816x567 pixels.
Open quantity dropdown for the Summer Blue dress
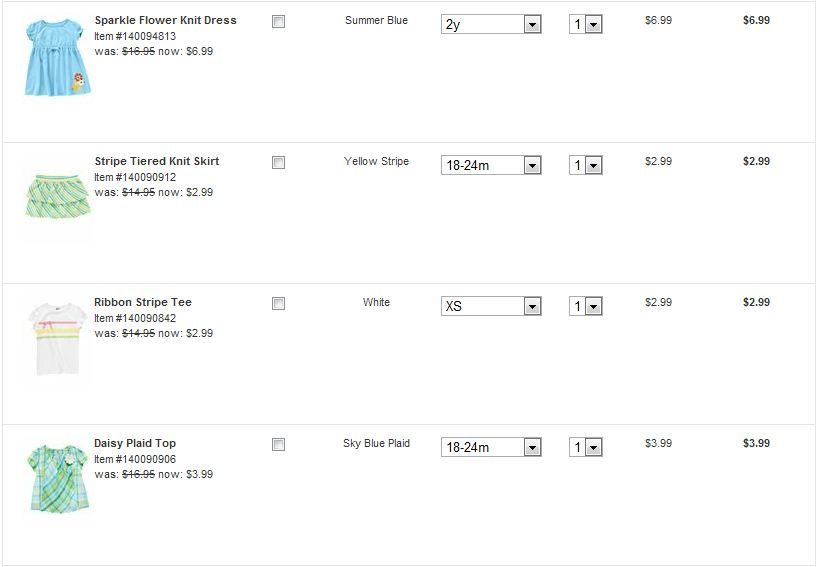point(586,24)
